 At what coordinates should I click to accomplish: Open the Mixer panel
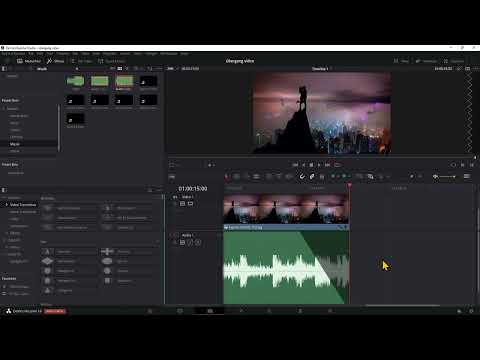click(x=401, y=61)
